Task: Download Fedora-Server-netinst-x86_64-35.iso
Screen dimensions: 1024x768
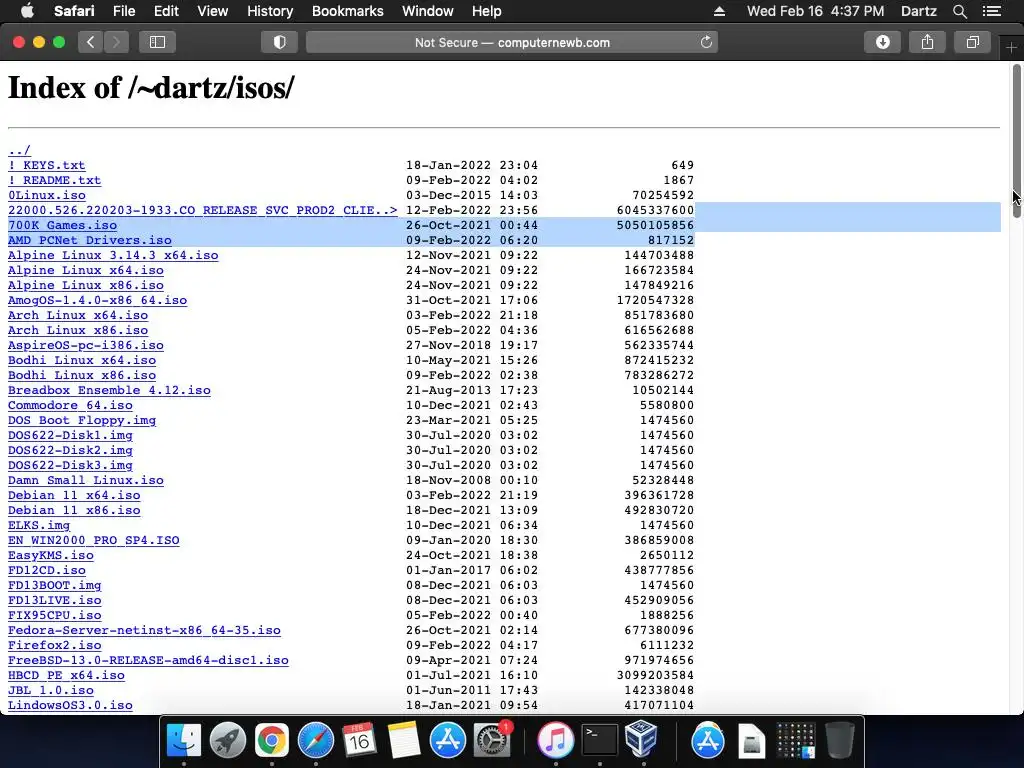Action: pyautogui.click(x=144, y=631)
